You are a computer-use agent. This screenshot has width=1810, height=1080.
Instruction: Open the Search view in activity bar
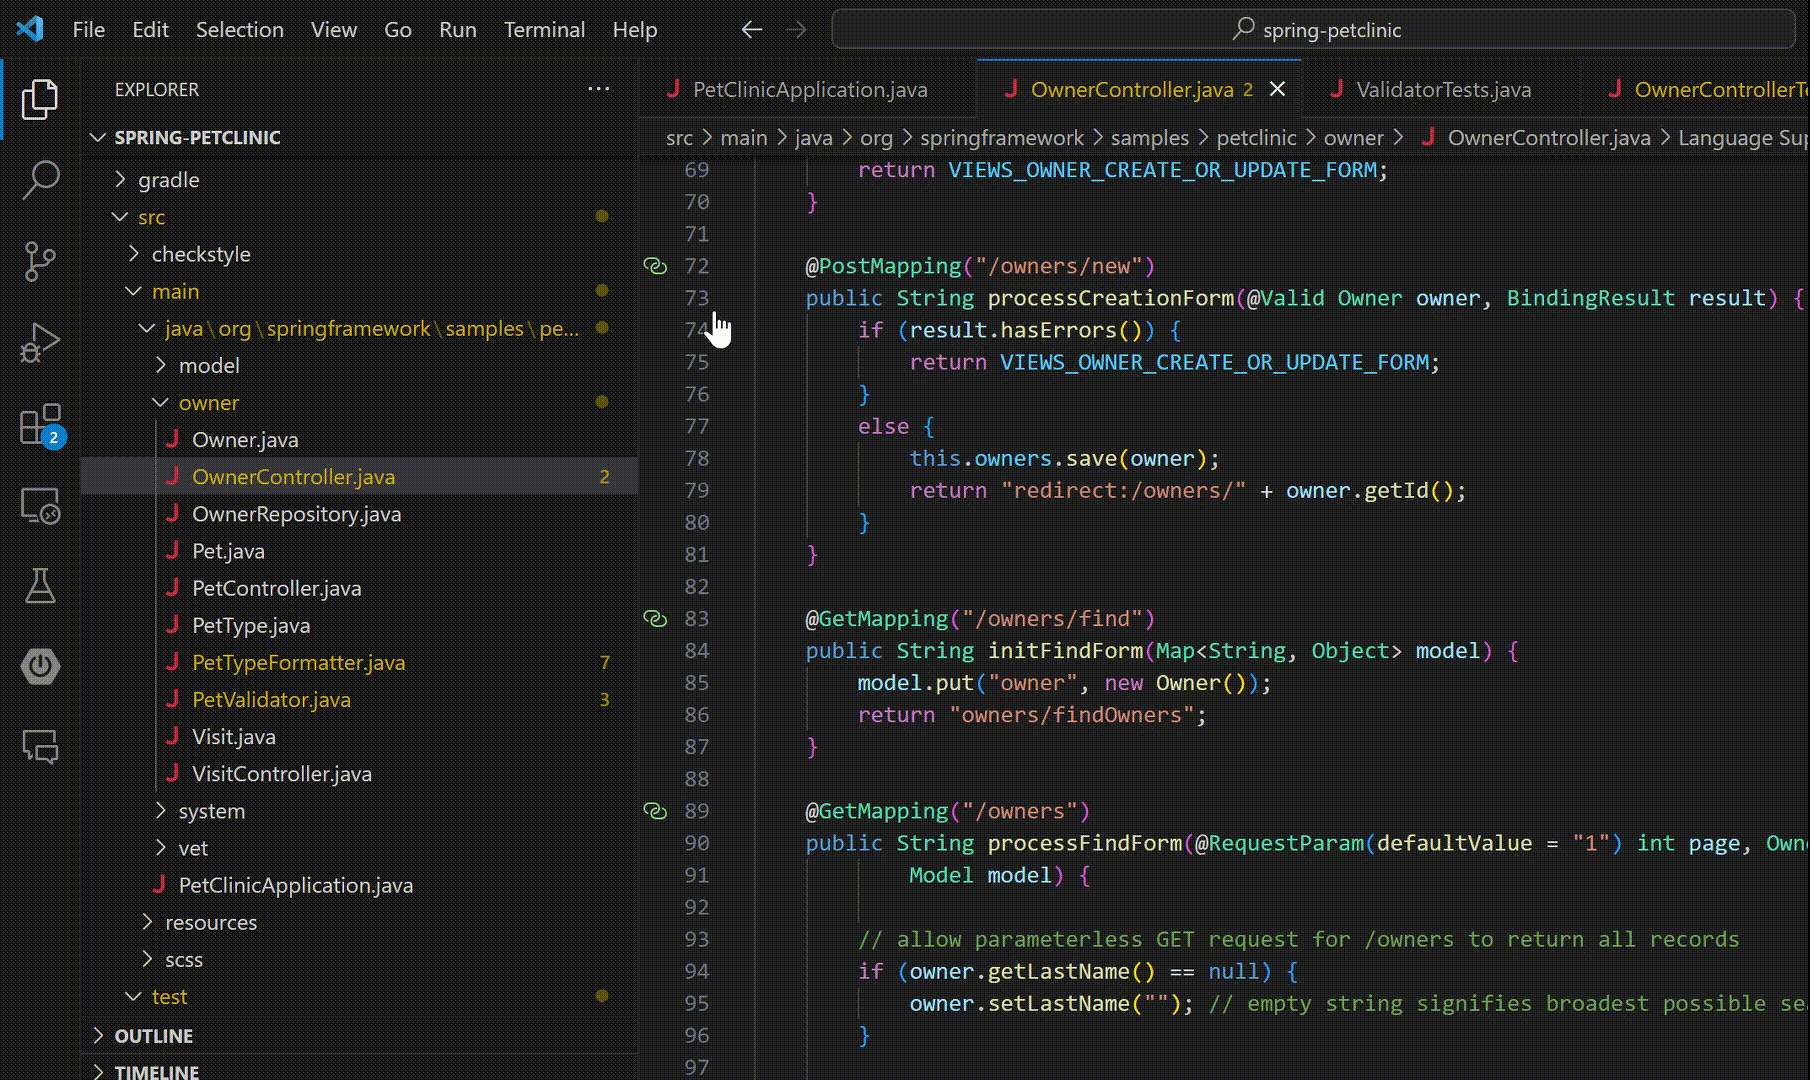(x=39, y=178)
